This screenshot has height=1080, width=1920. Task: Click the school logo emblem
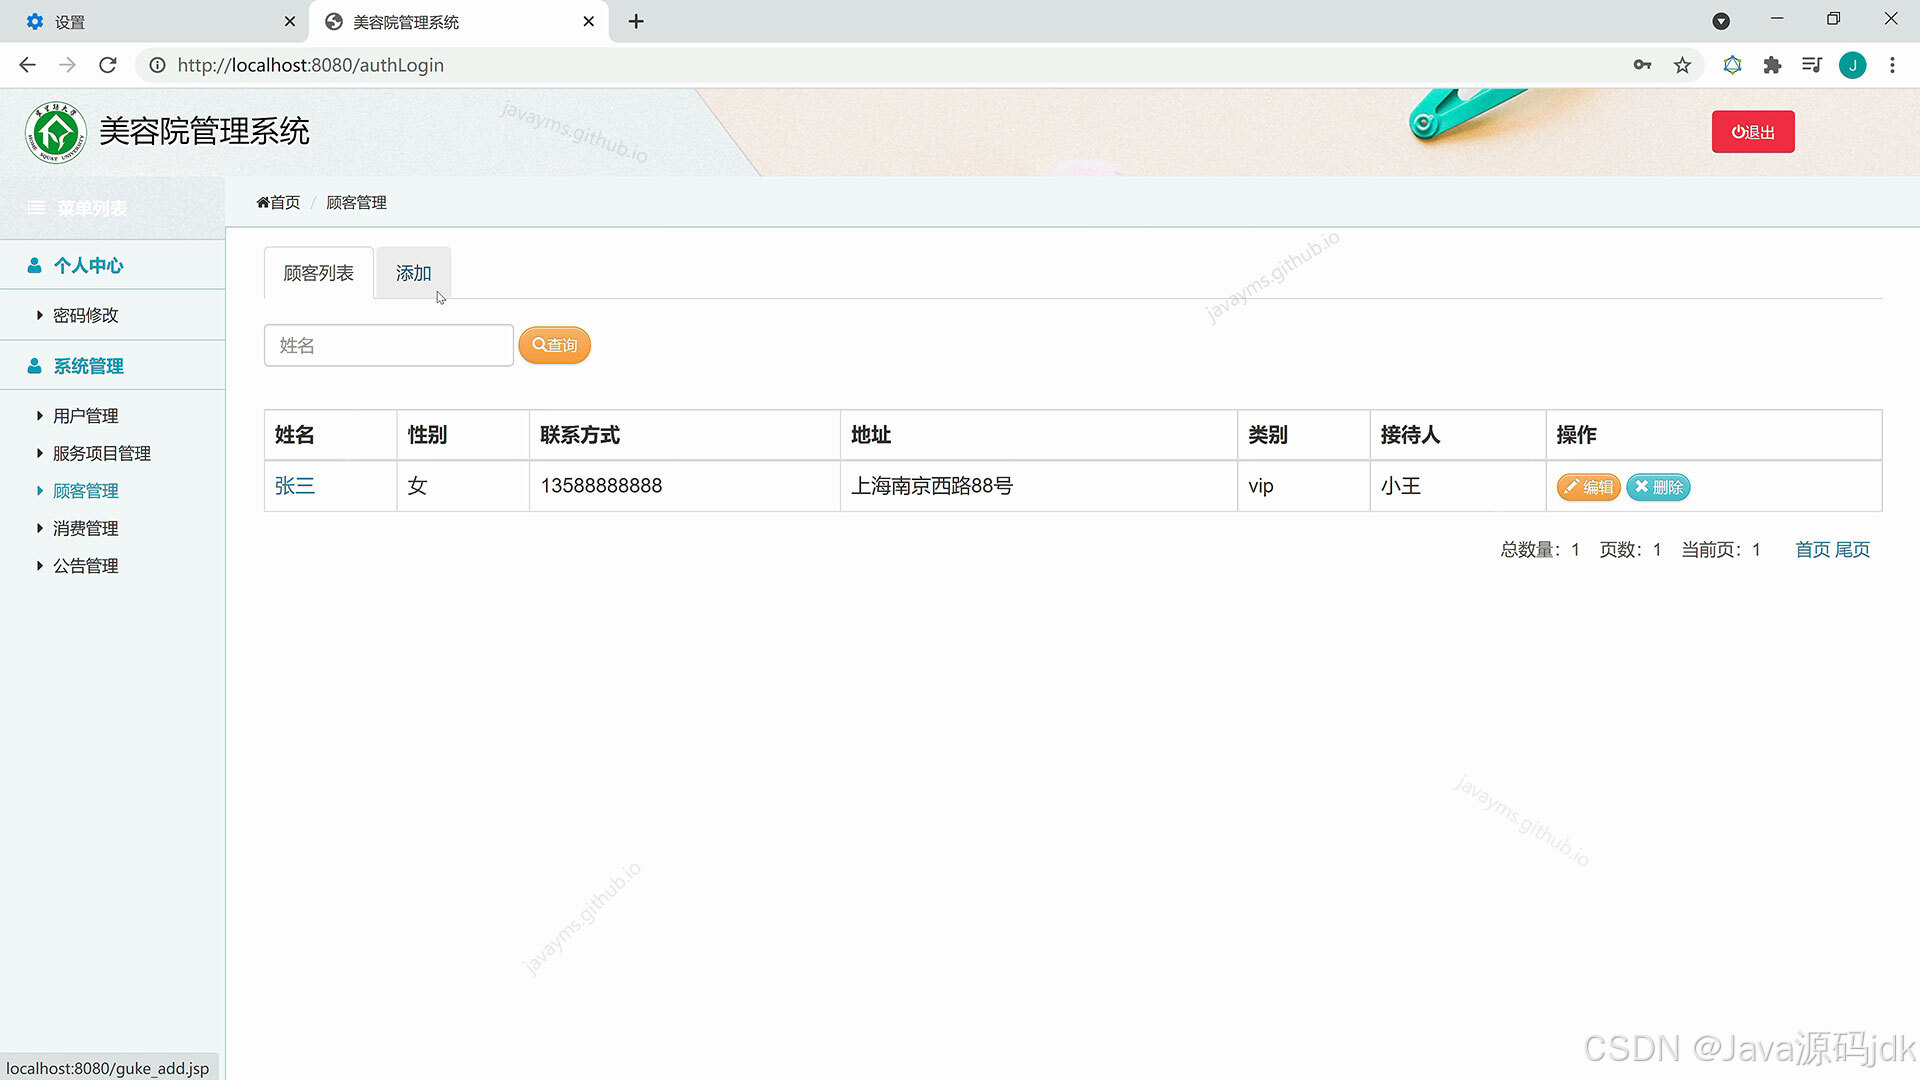coord(56,132)
